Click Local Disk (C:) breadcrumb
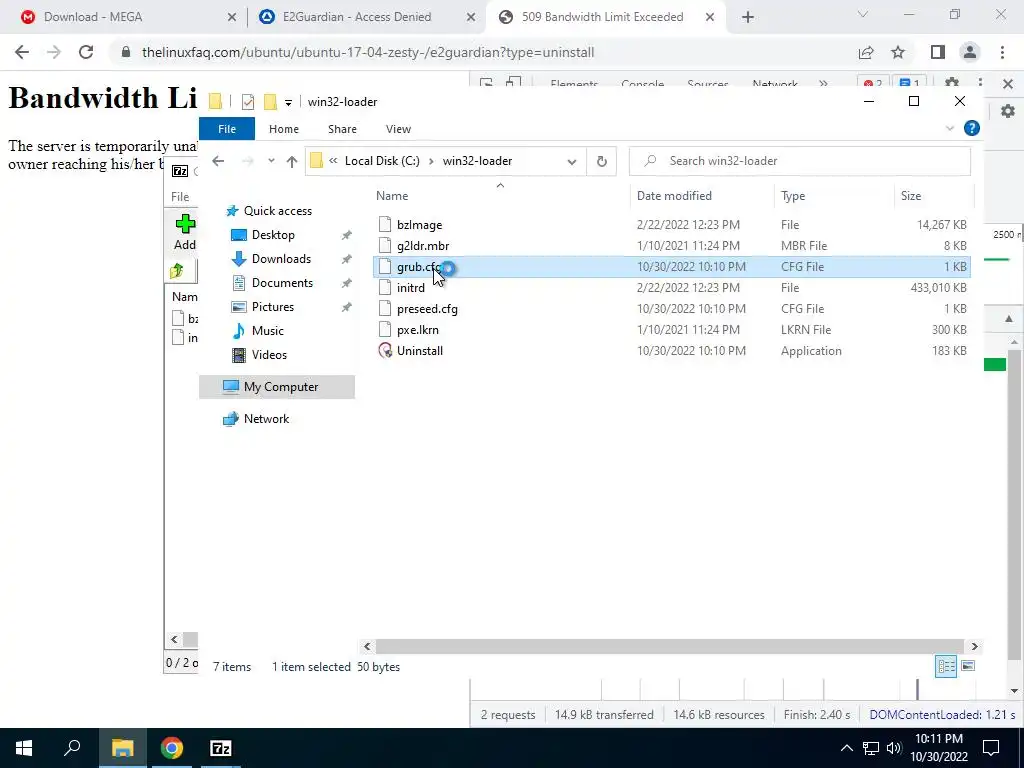Image resolution: width=1024 pixels, height=768 pixels. coord(382,161)
